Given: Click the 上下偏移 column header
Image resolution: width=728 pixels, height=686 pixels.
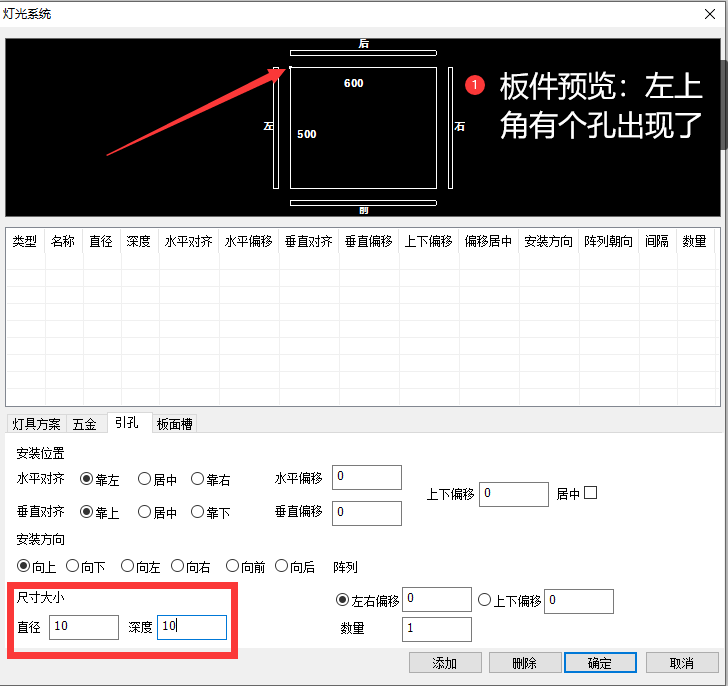Looking at the screenshot, I should pyautogui.click(x=429, y=241).
